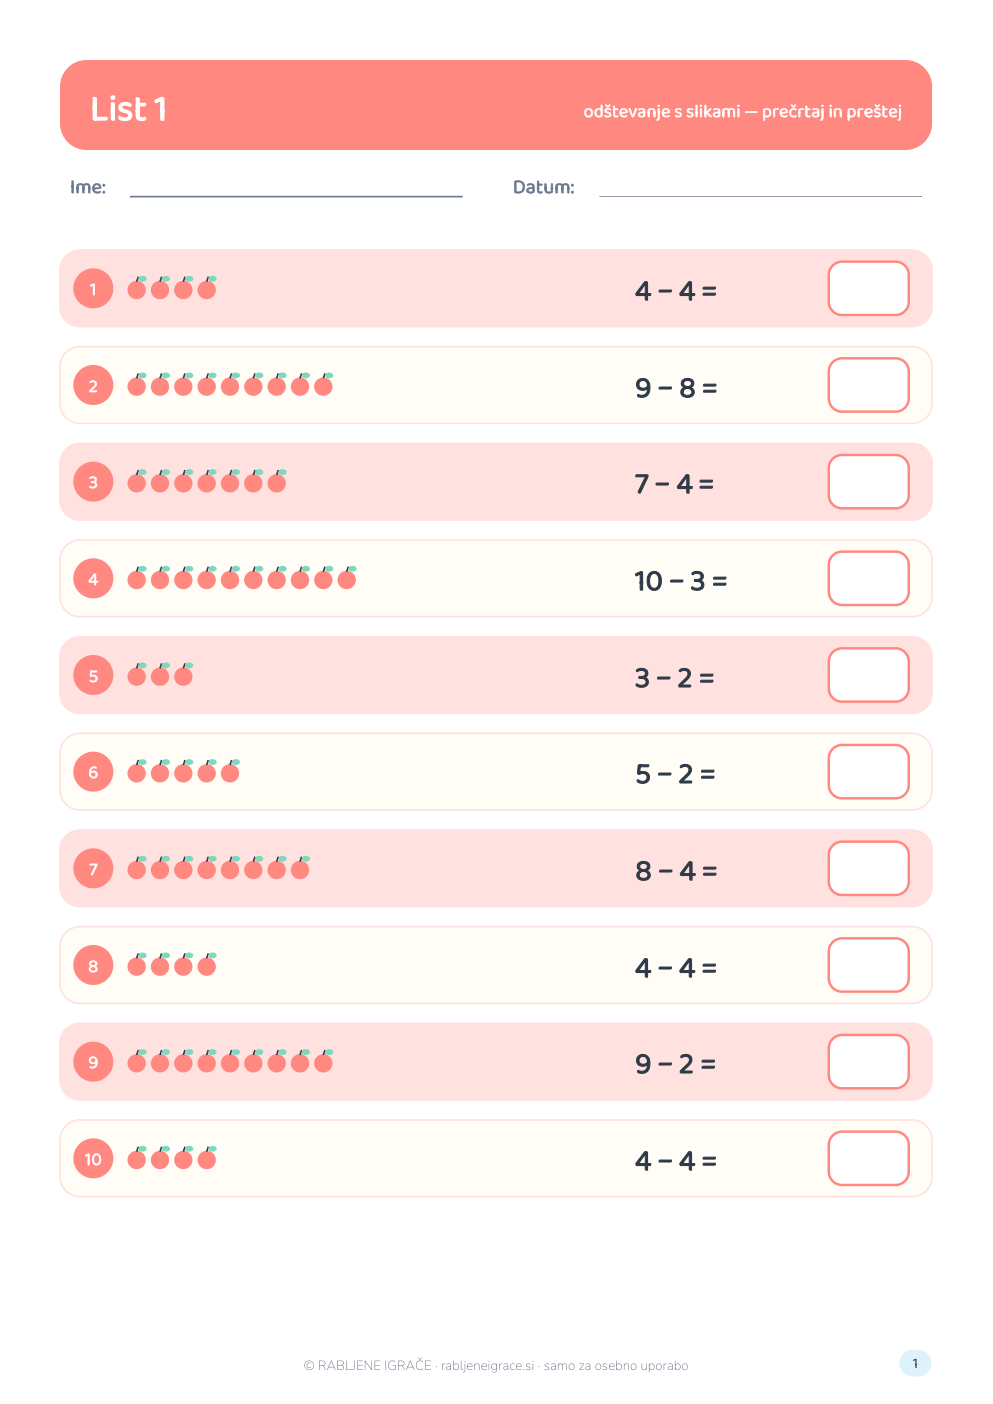Click the answer box for 10 − 3
The width and height of the screenshot is (993, 1404).
point(869,578)
